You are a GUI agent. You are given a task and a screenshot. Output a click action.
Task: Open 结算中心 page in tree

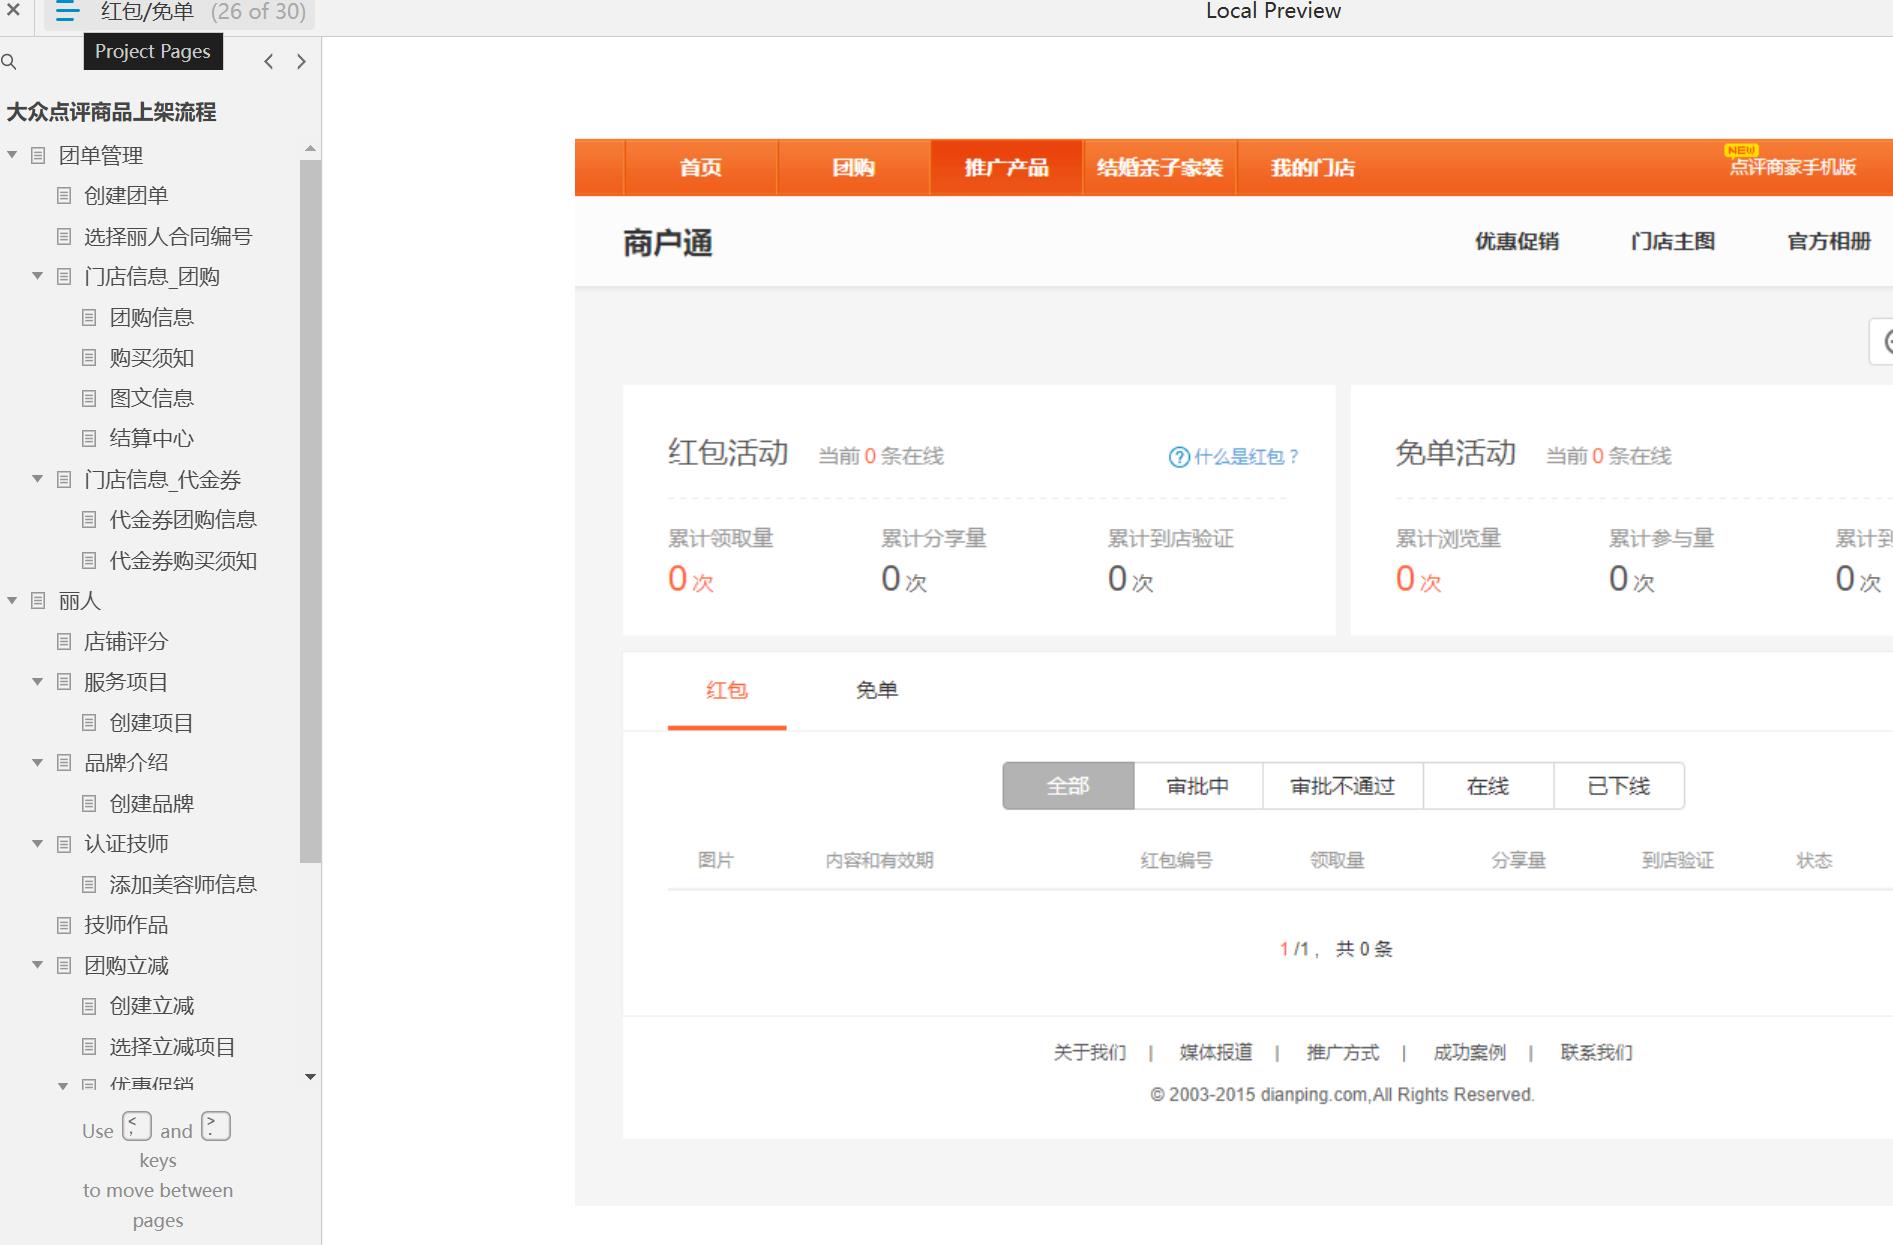152,438
